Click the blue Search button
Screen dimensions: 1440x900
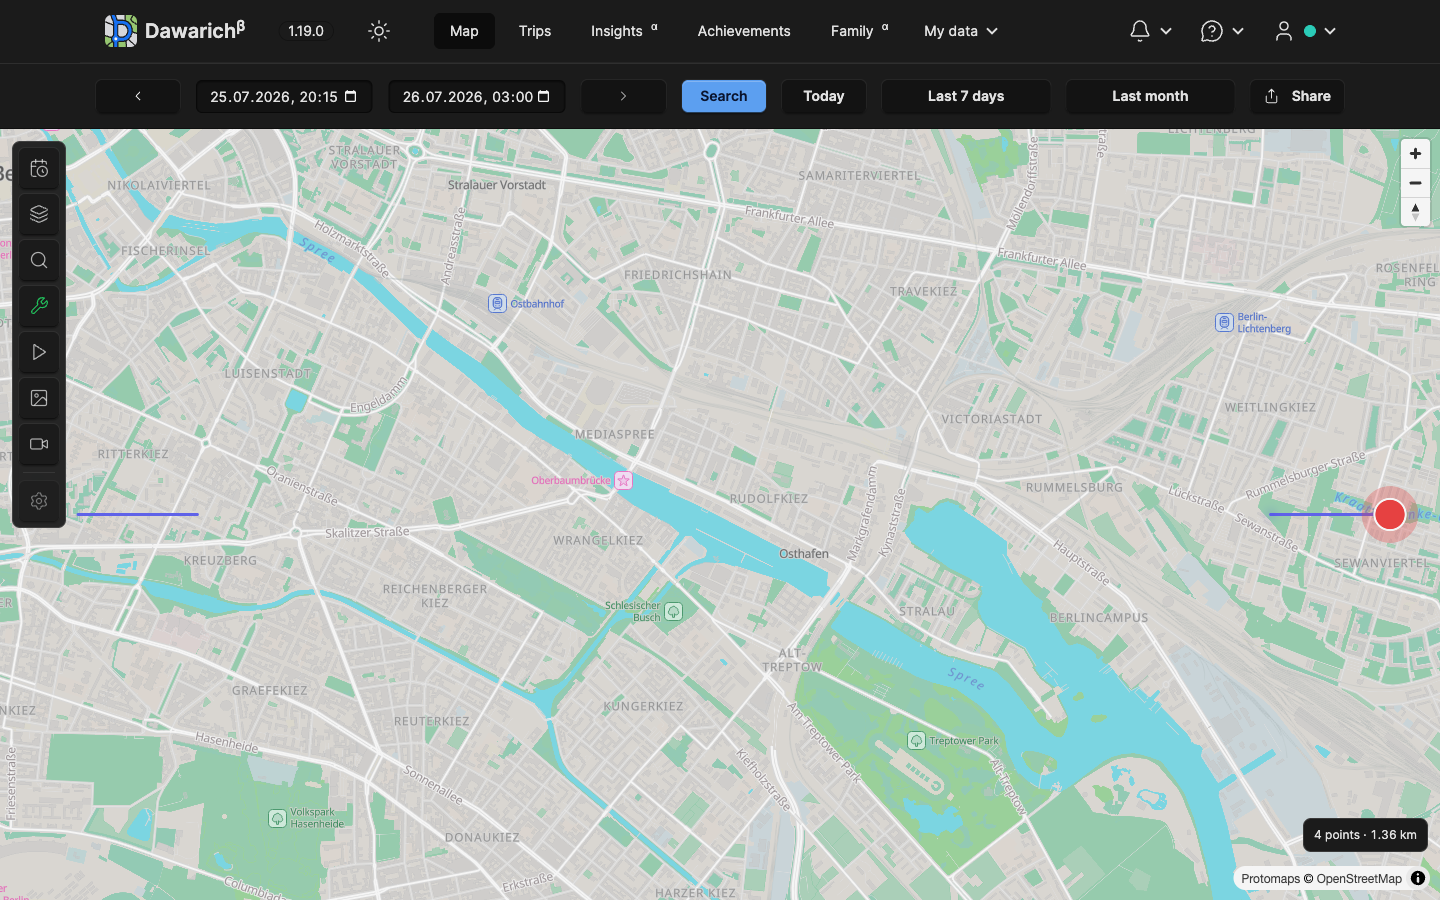coord(724,96)
